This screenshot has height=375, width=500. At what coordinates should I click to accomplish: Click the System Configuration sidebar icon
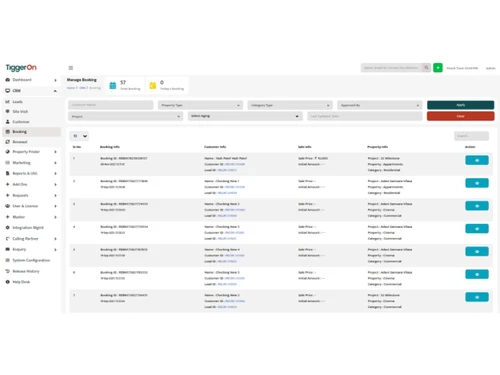(x=8, y=260)
